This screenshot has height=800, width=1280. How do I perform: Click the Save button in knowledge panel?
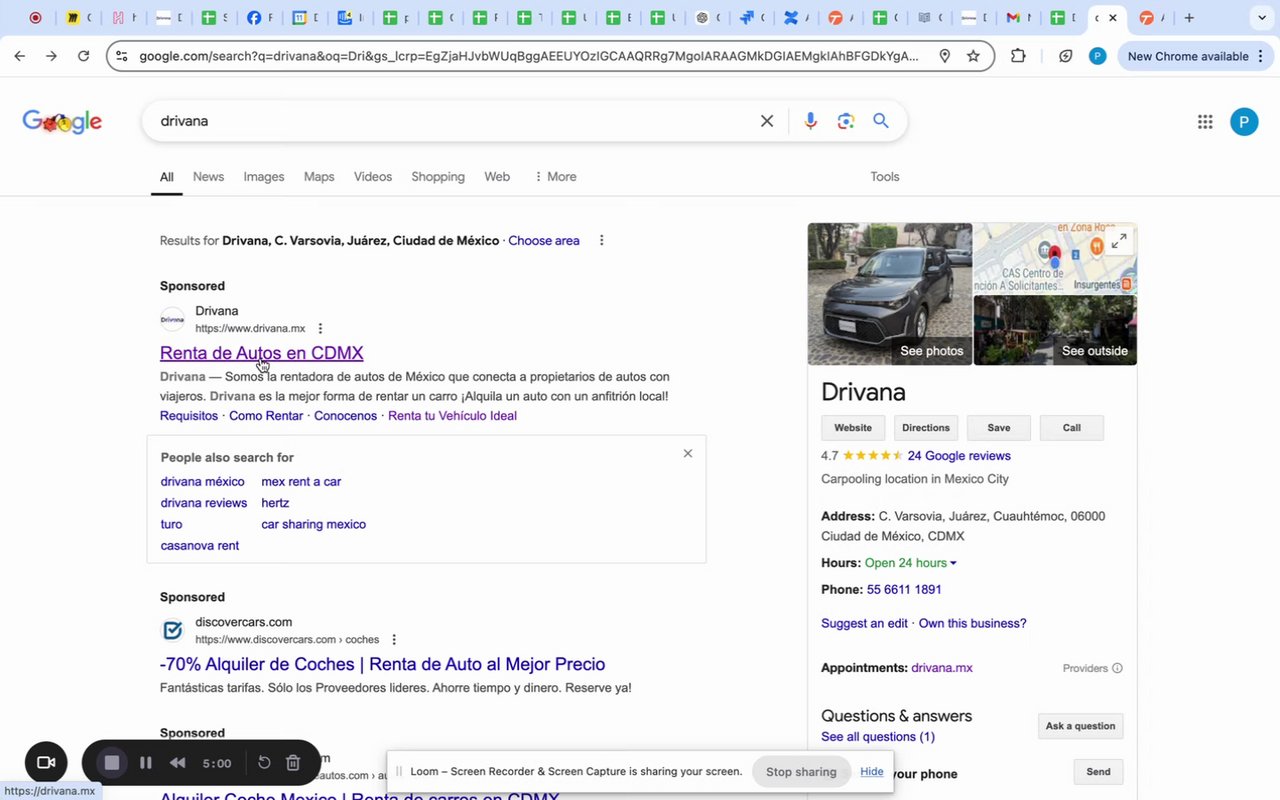pos(999,428)
